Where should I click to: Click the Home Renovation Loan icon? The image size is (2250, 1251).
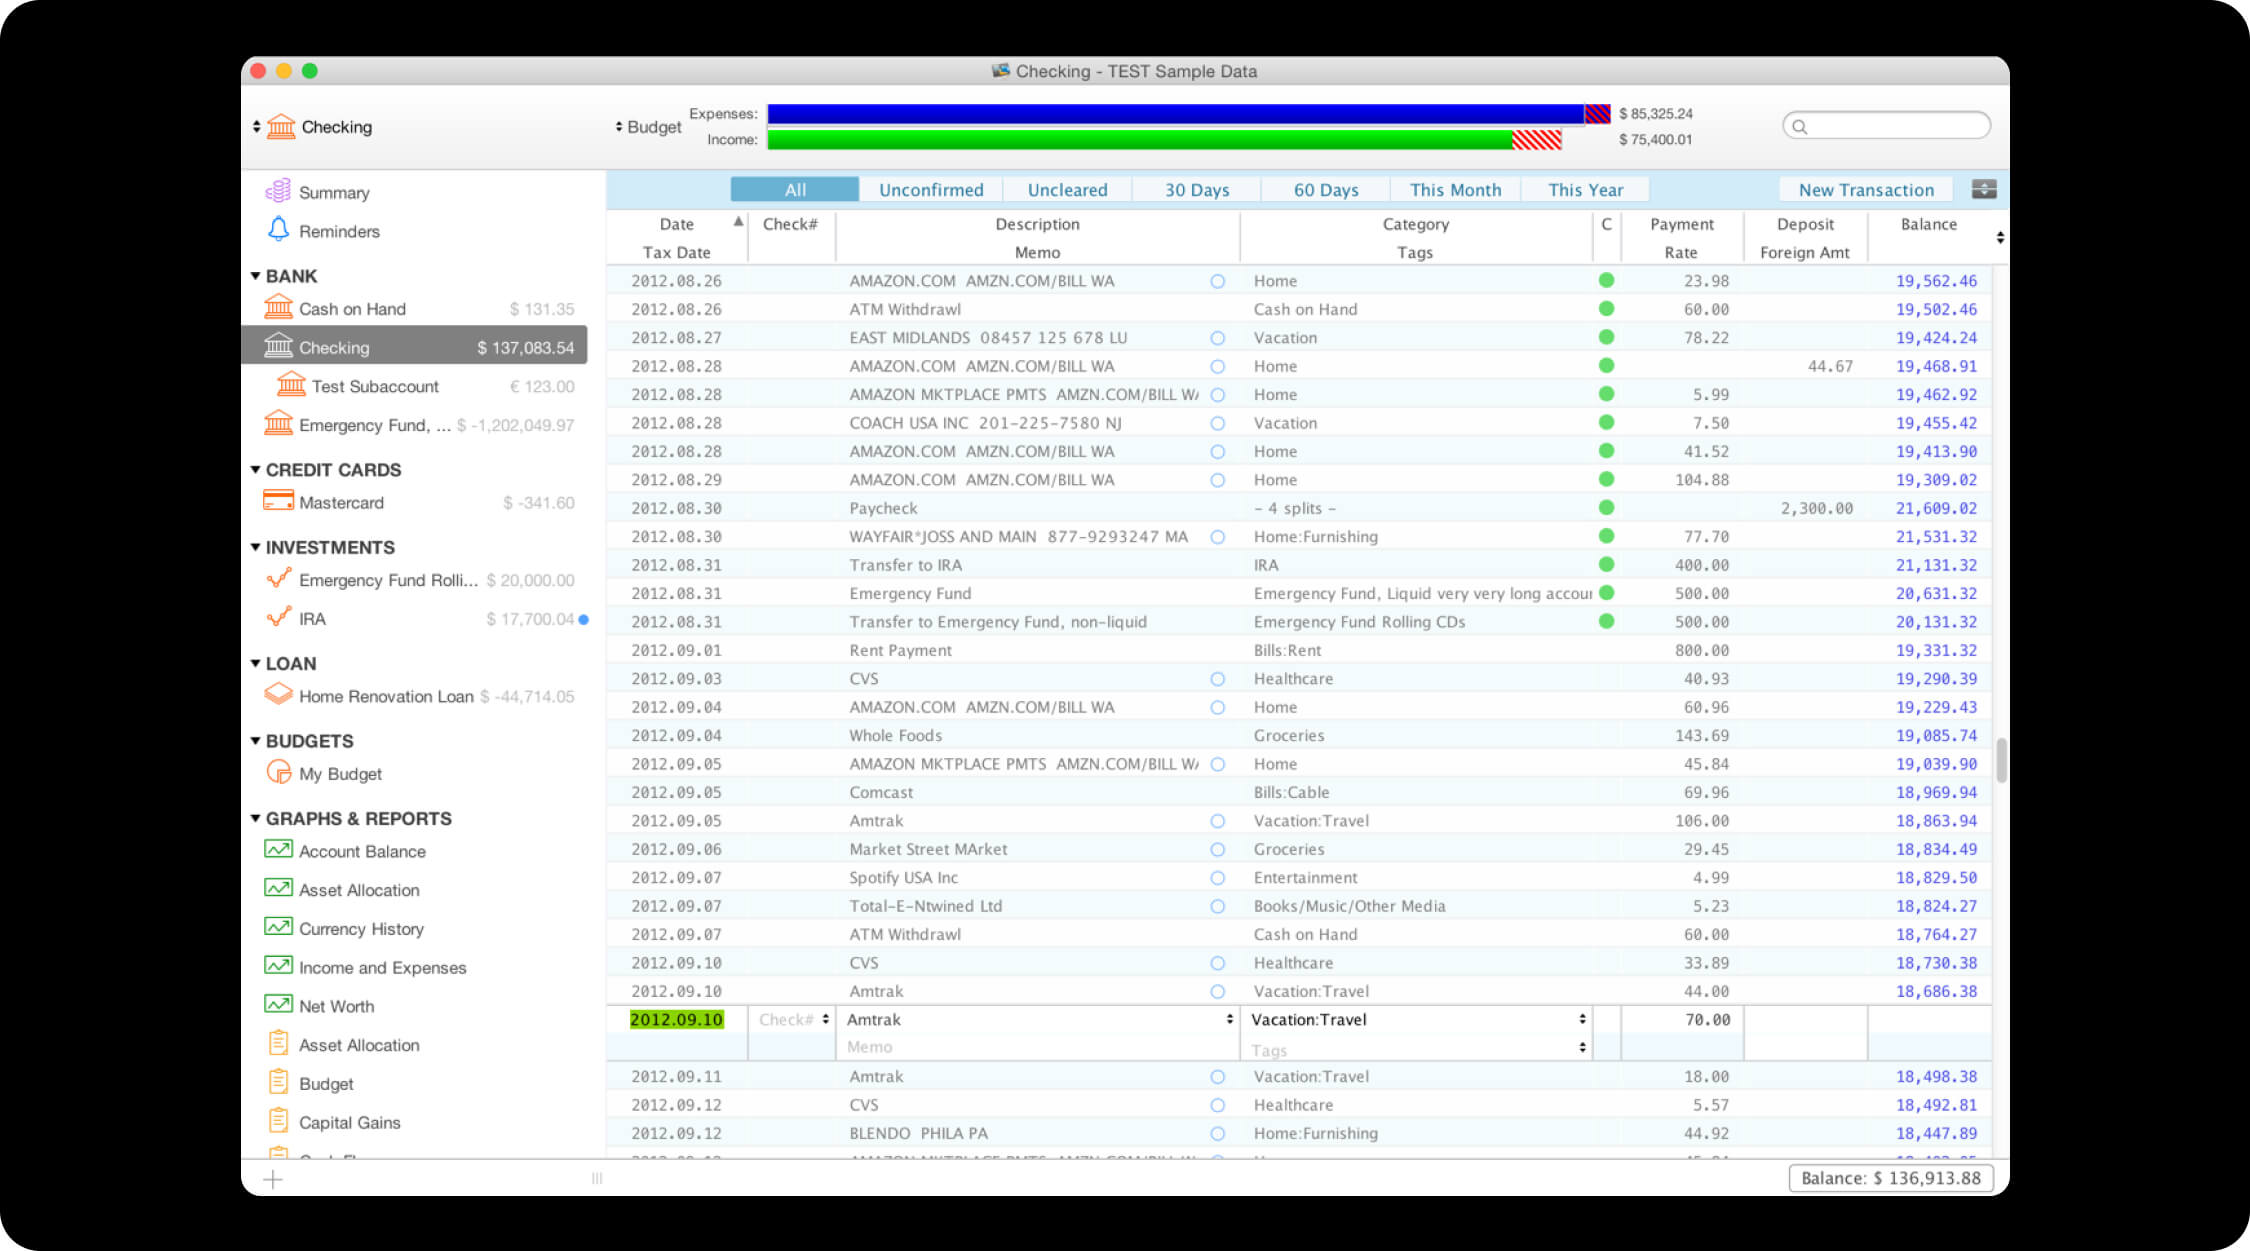pyautogui.click(x=278, y=694)
